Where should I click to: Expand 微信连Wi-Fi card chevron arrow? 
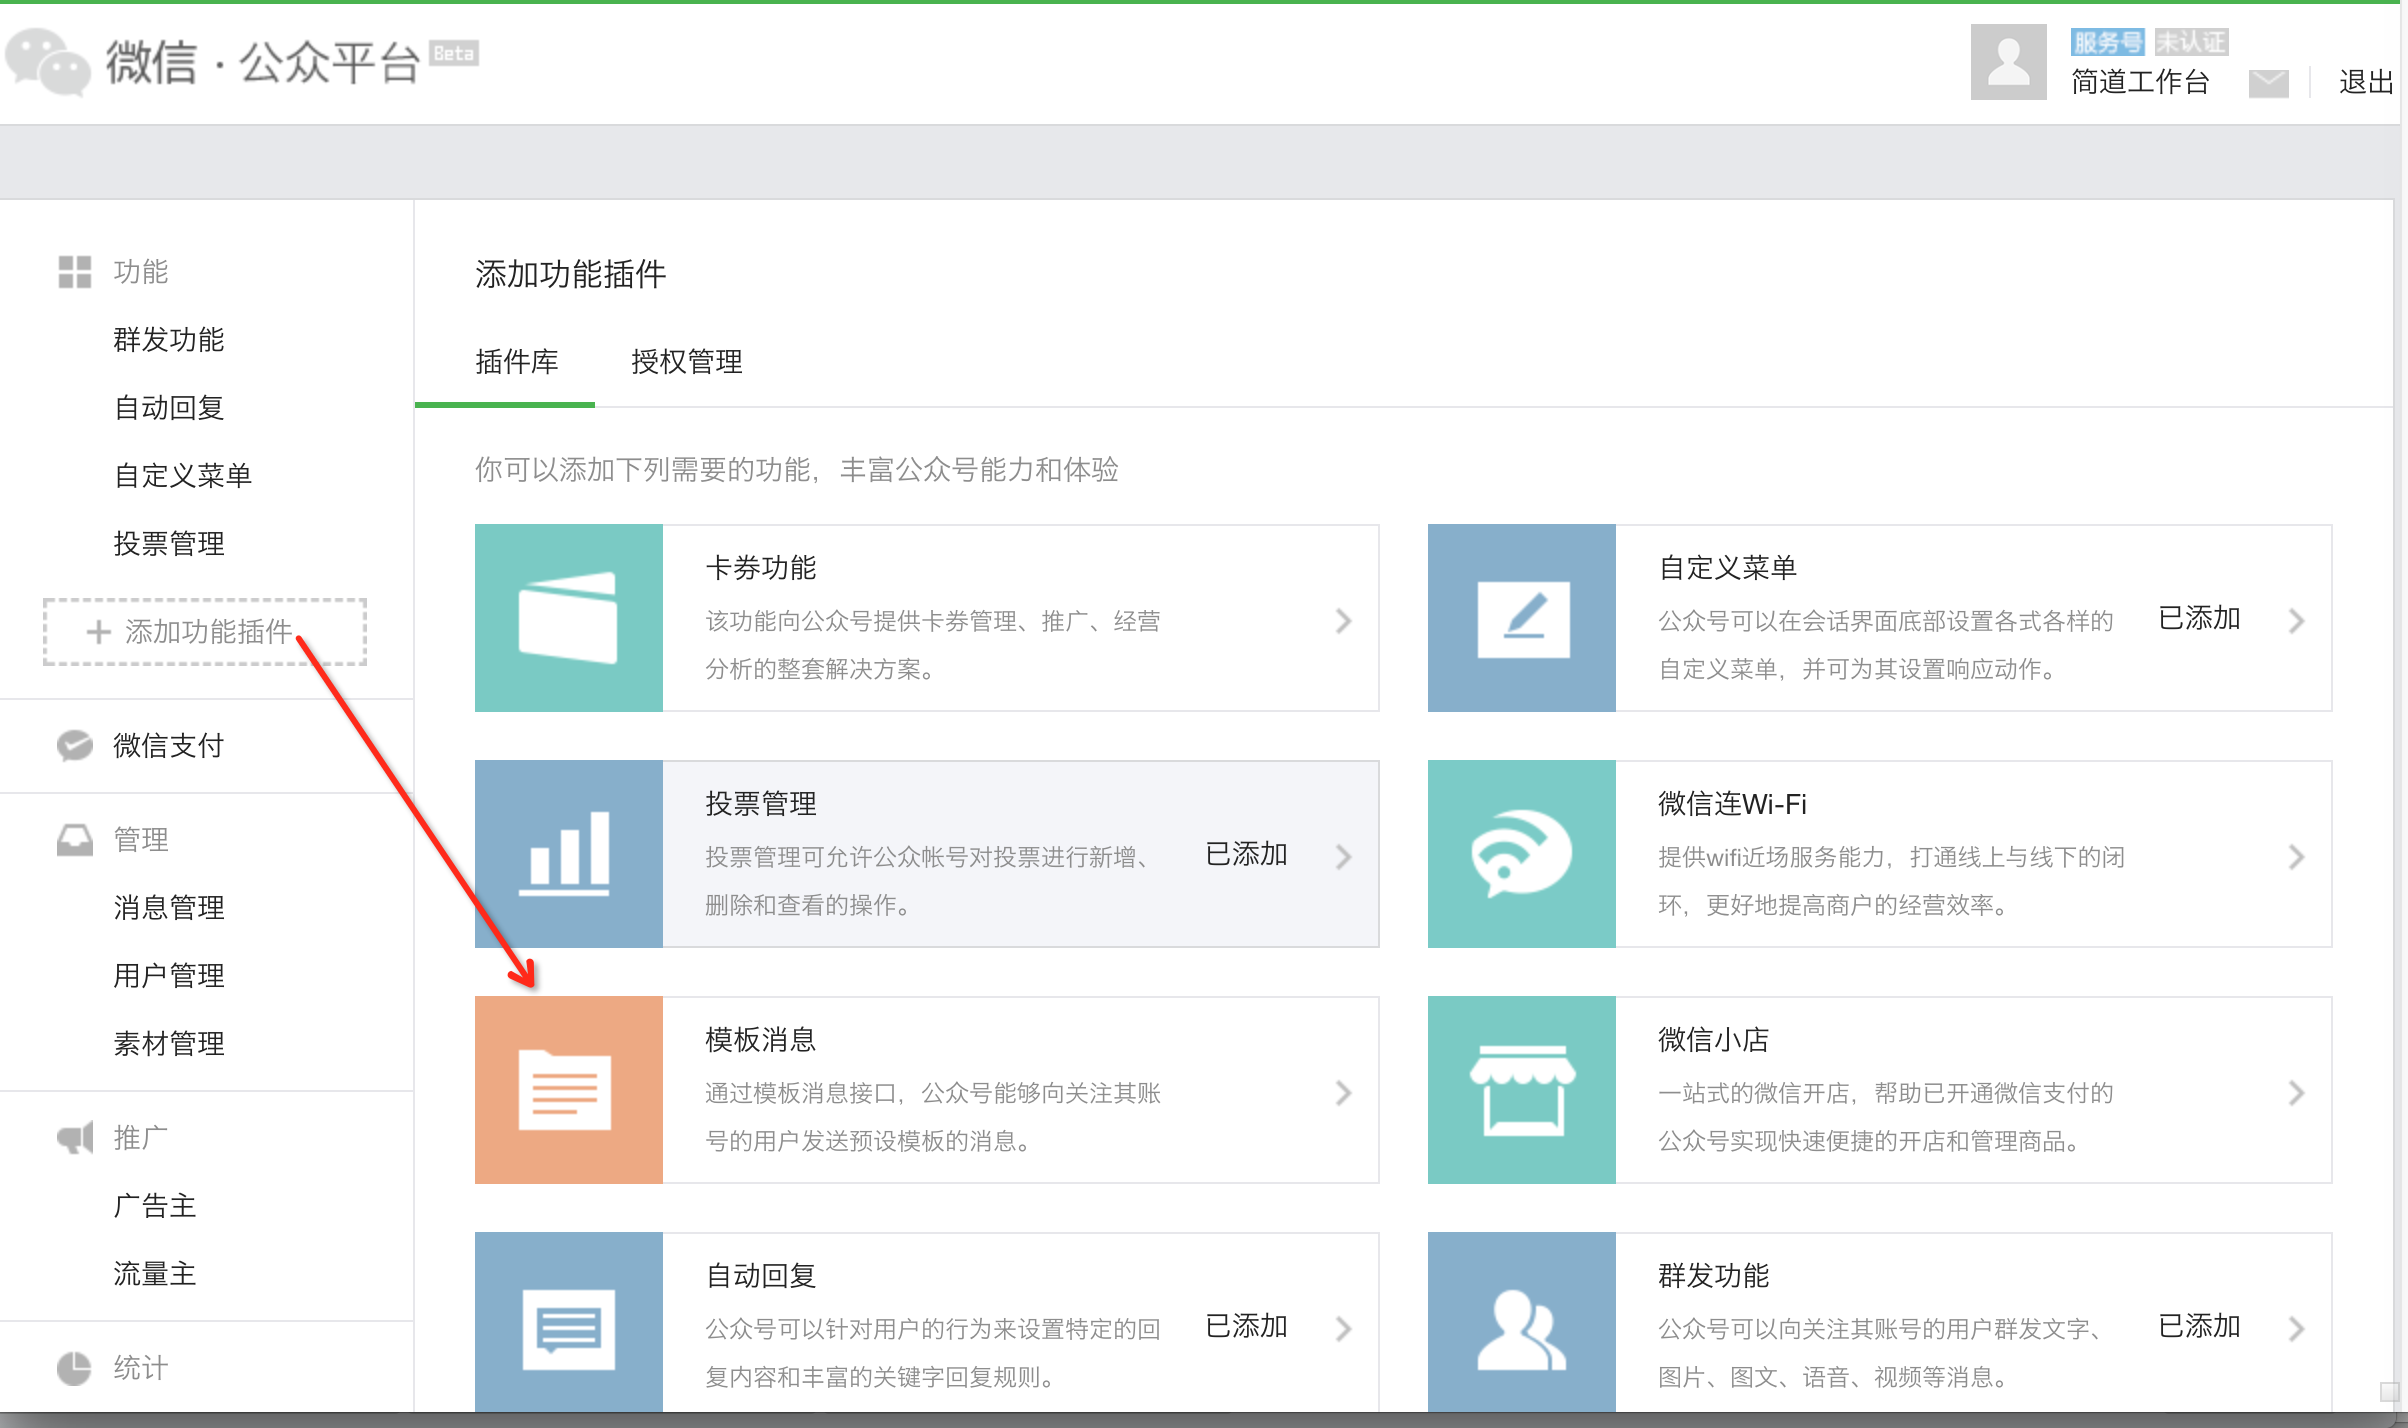click(2296, 857)
